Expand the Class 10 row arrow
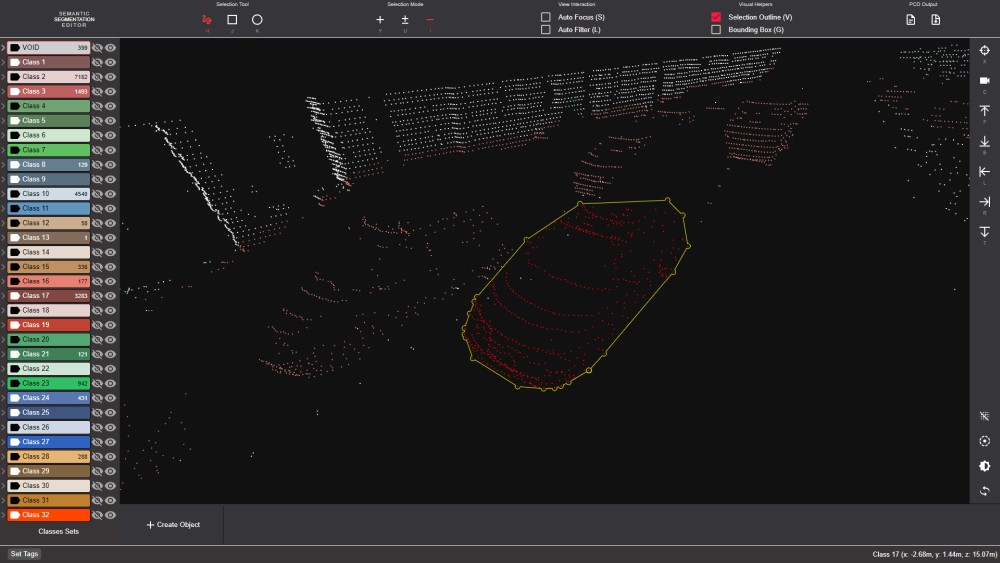Image resolution: width=1000 pixels, height=563 pixels. click(x=3, y=194)
